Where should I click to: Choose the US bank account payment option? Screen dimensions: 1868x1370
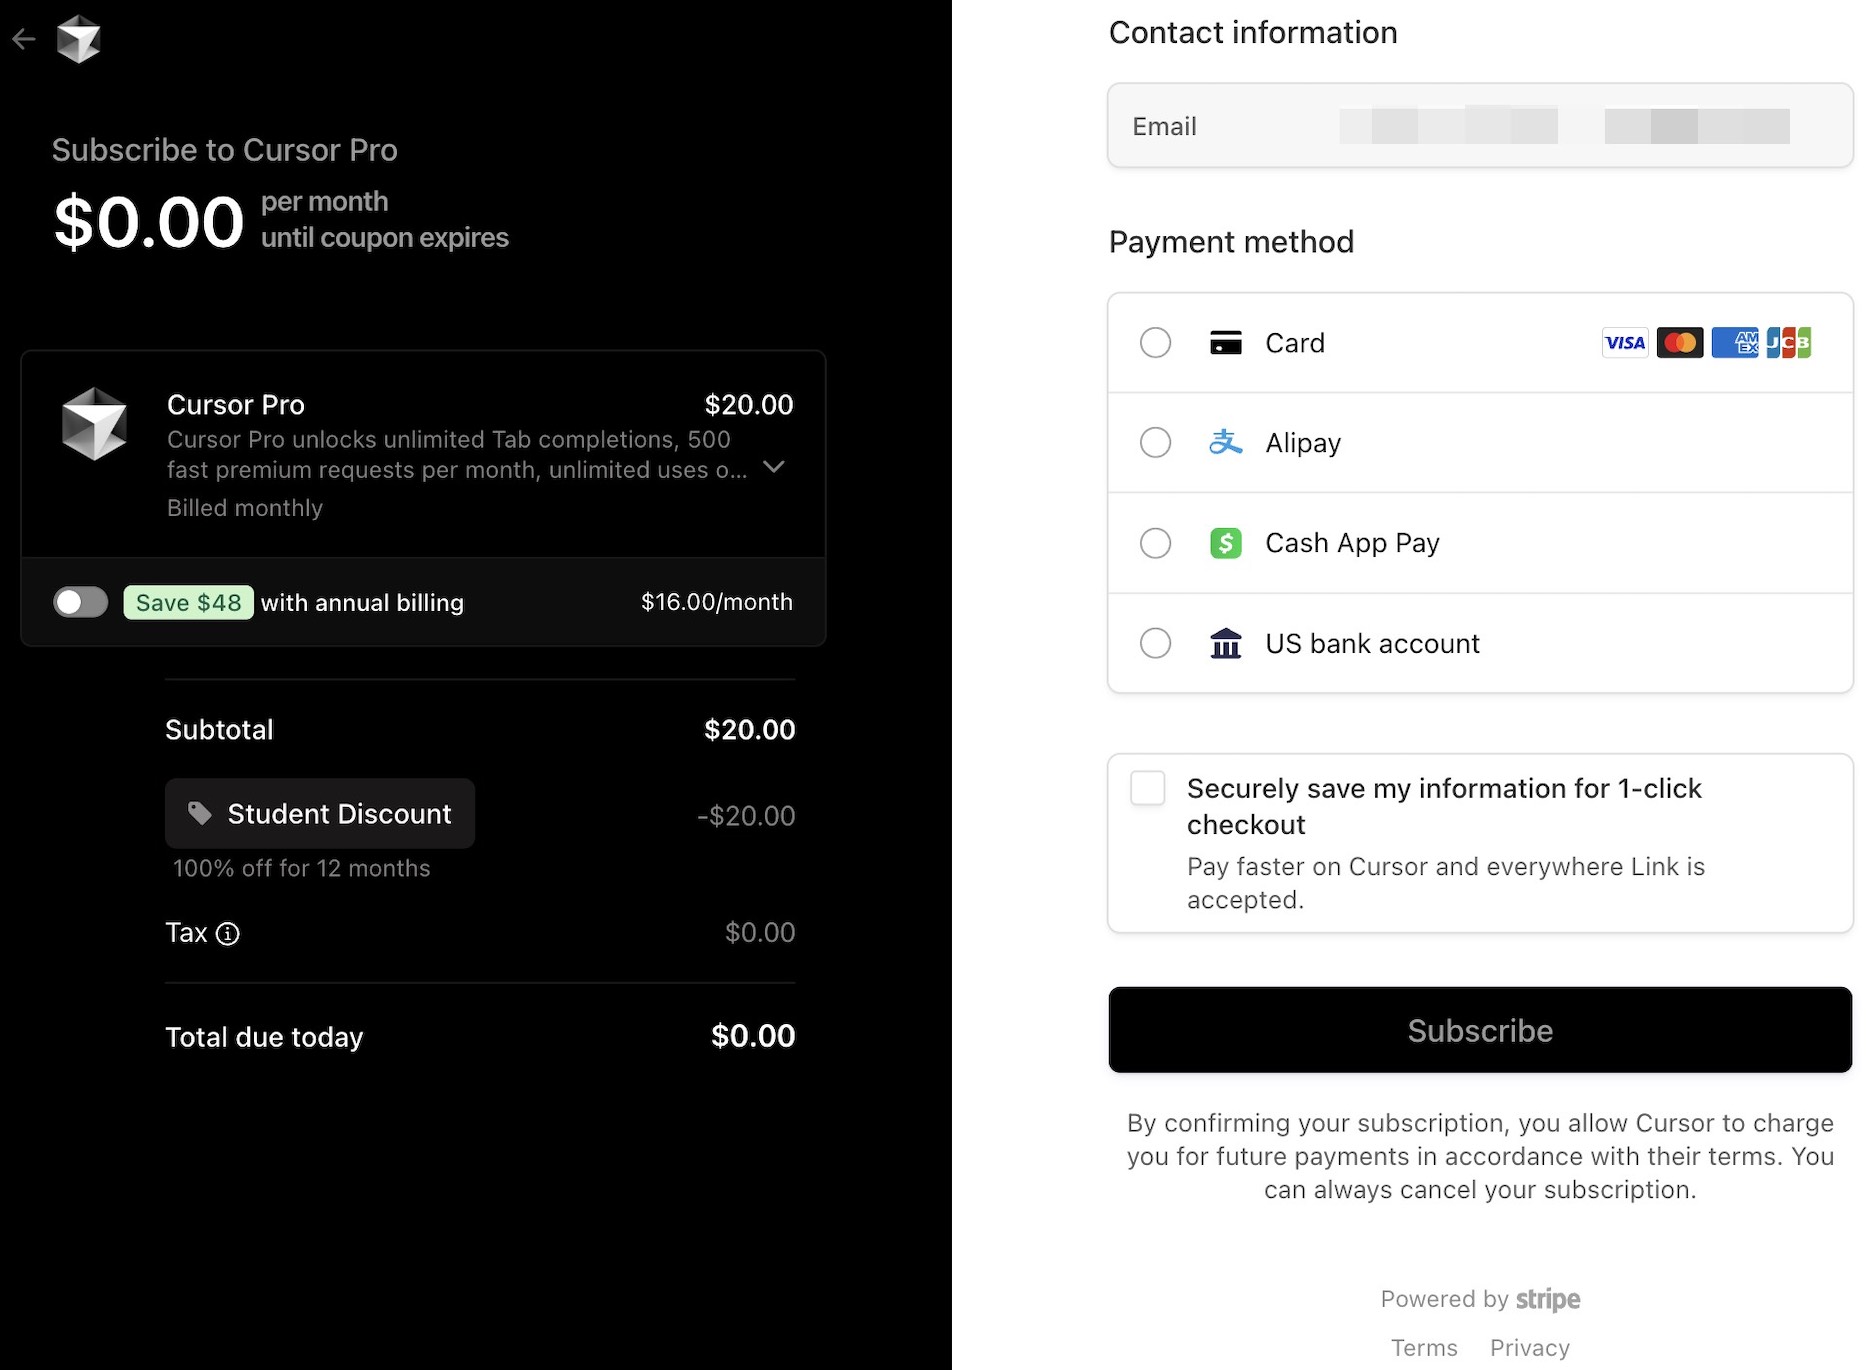(x=1480, y=643)
